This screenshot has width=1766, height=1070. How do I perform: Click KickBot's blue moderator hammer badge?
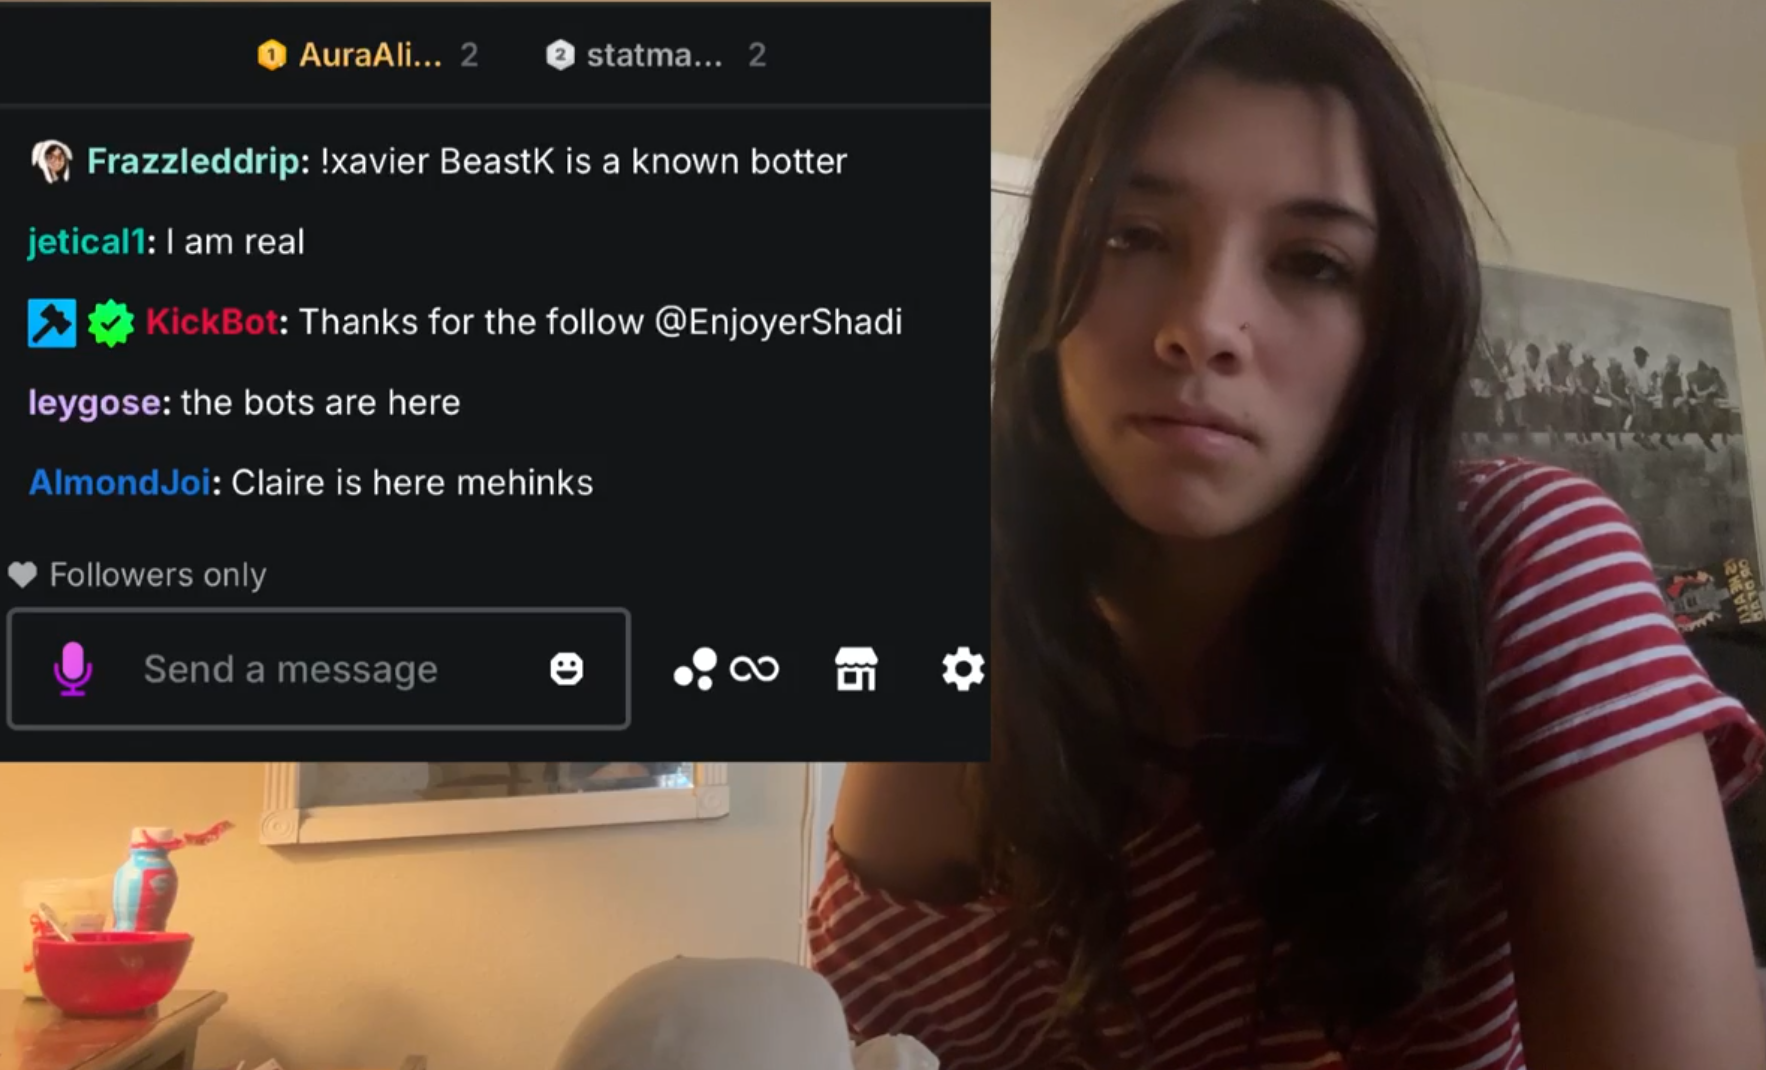click(x=52, y=323)
